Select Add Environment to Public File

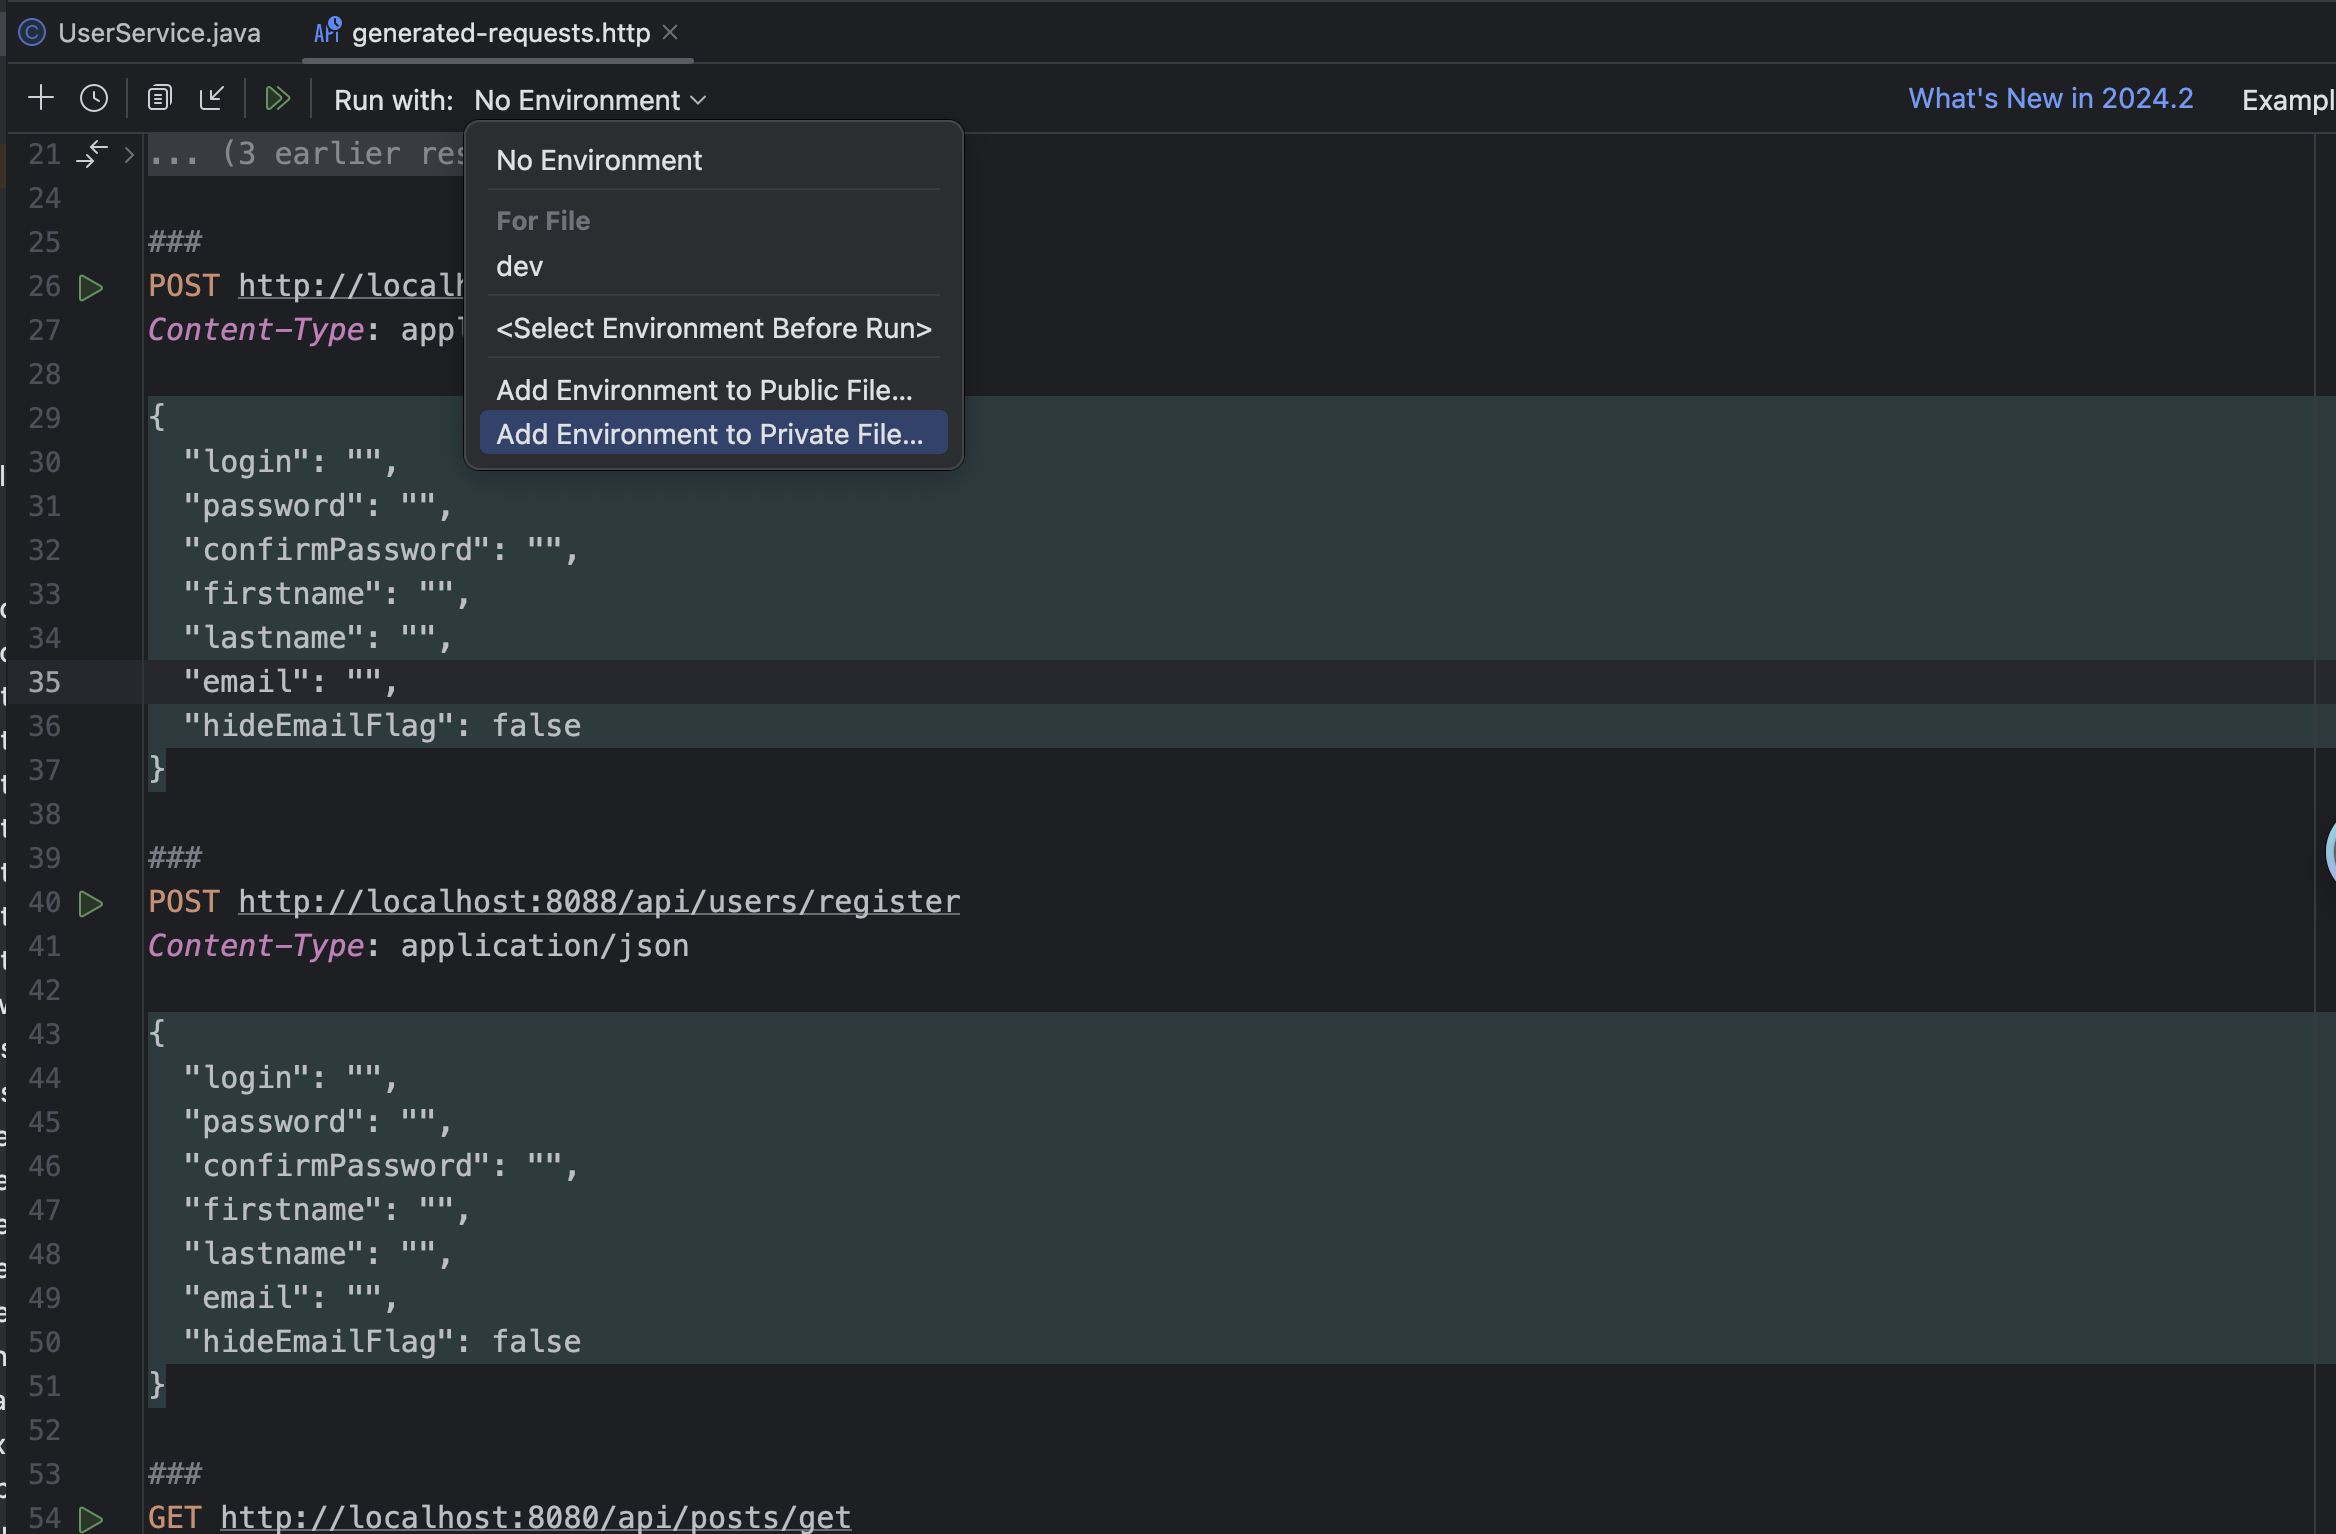[x=704, y=390]
